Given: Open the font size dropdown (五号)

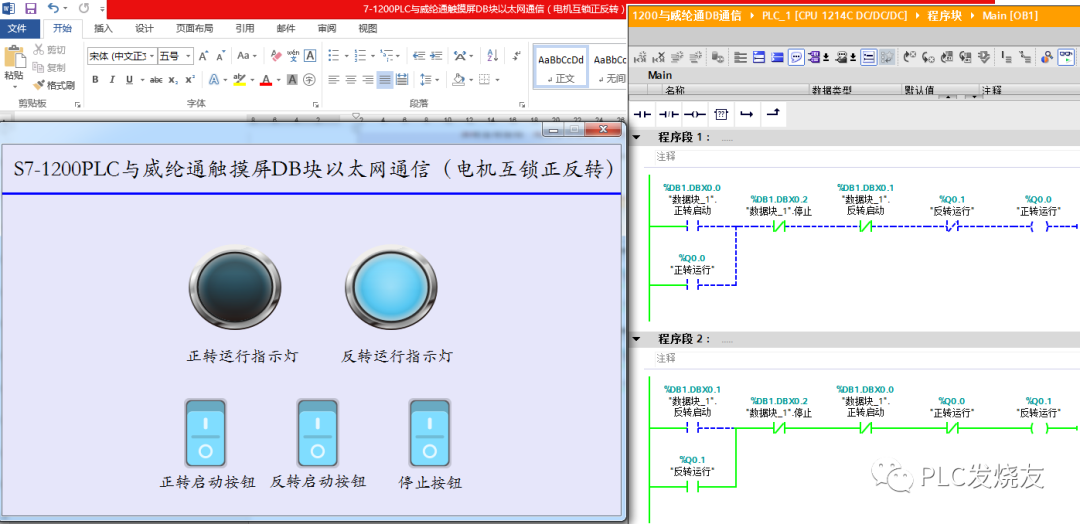Looking at the screenshot, I should [188, 56].
